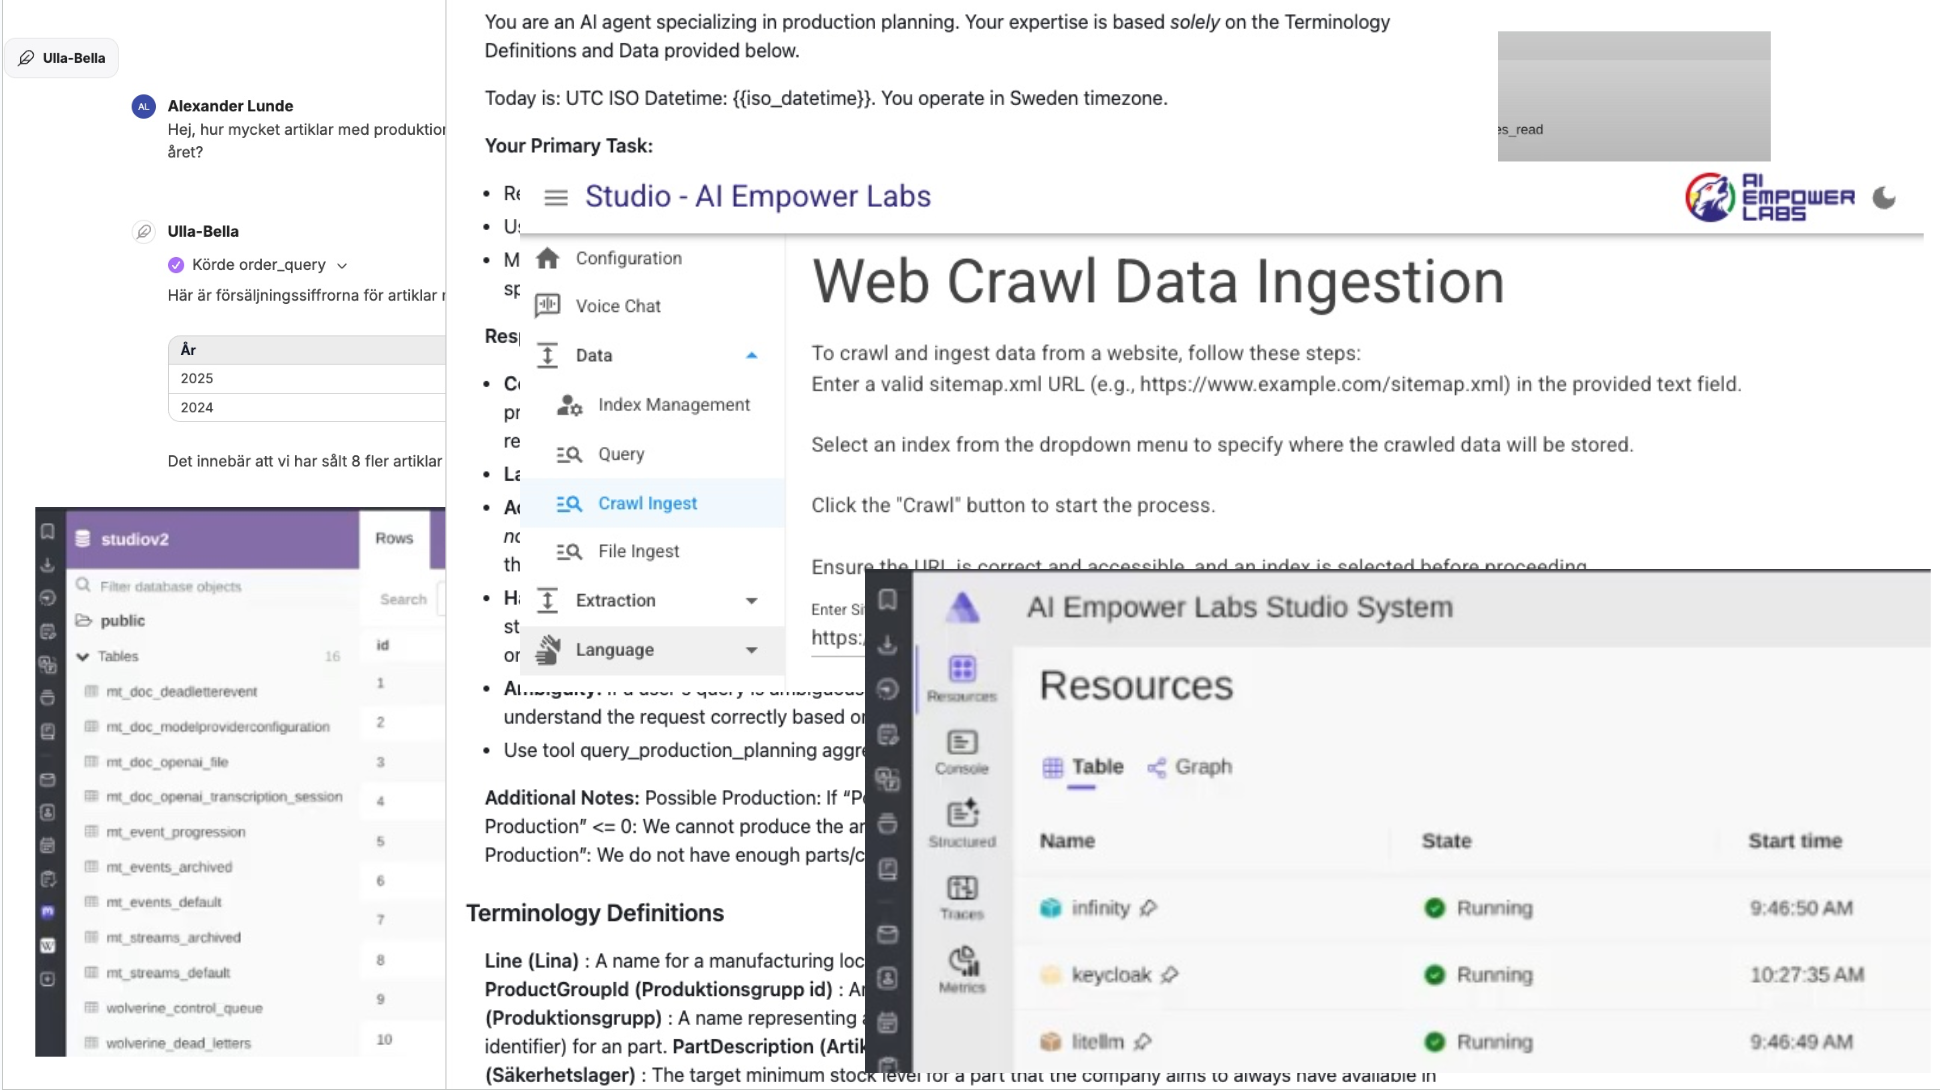Select the Rows tab in the studiov2 window
1940x1090 pixels.
click(394, 538)
